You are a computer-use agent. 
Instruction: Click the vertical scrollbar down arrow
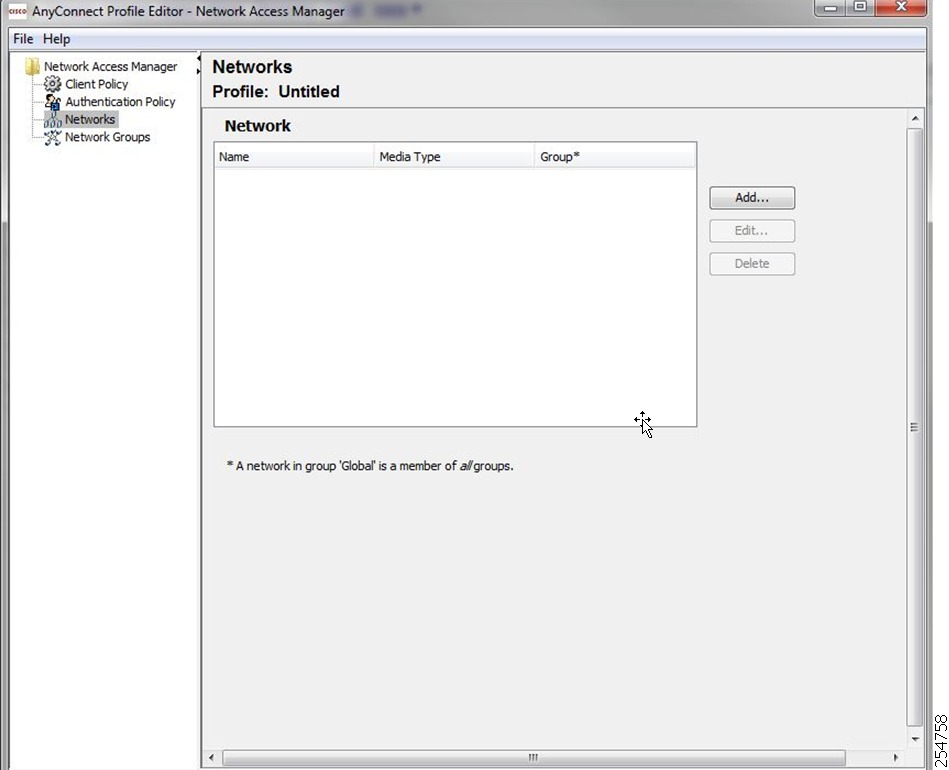(x=915, y=739)
